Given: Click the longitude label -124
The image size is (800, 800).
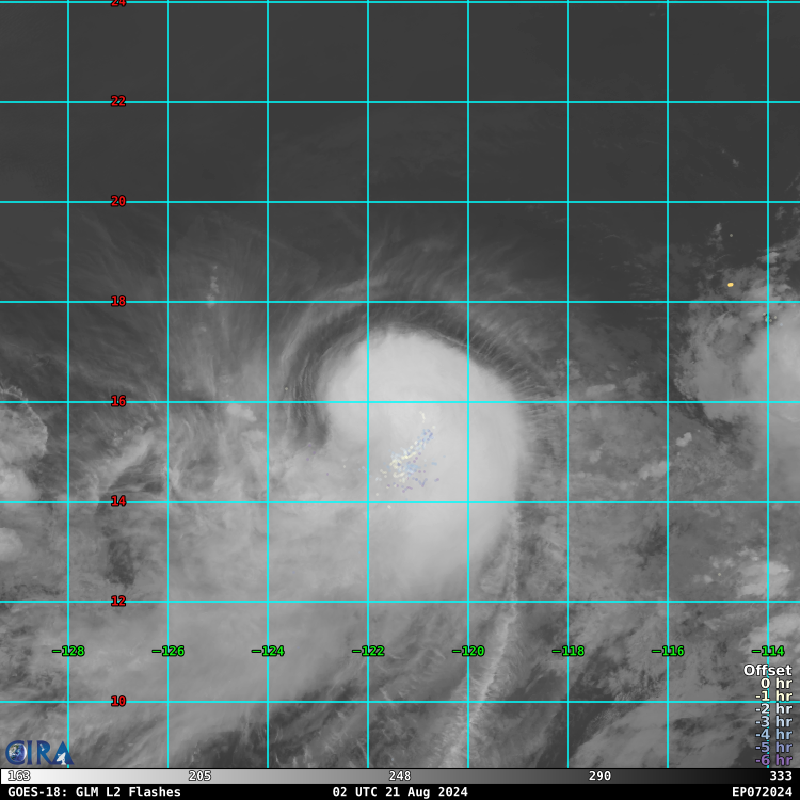Looking at the screenshot, I should pos(268,651).
